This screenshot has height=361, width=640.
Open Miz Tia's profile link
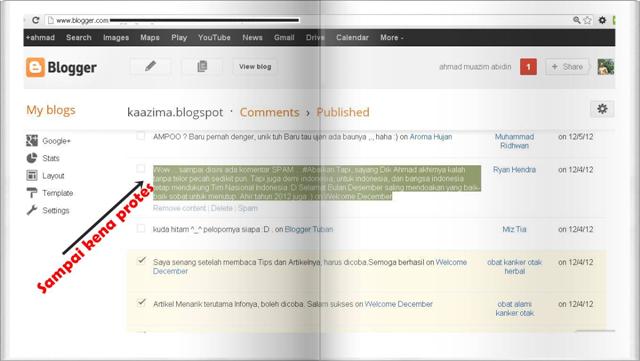coord(514,230)
